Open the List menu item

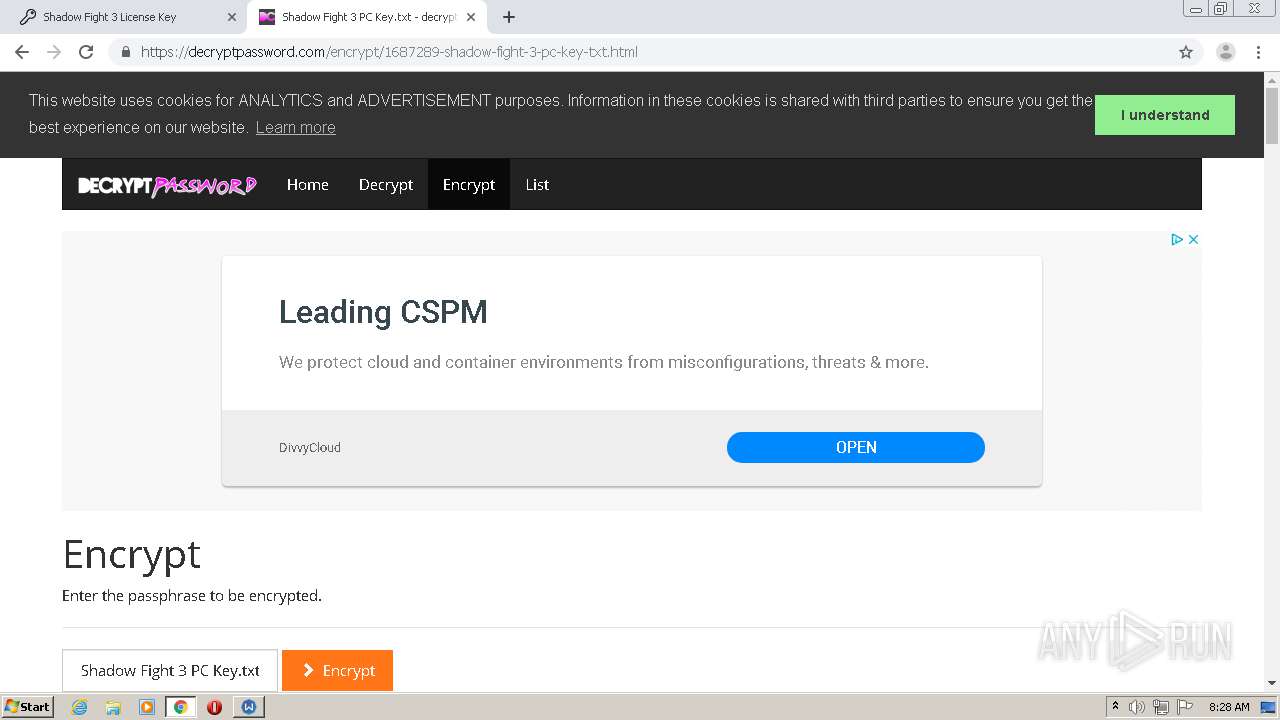537,184
